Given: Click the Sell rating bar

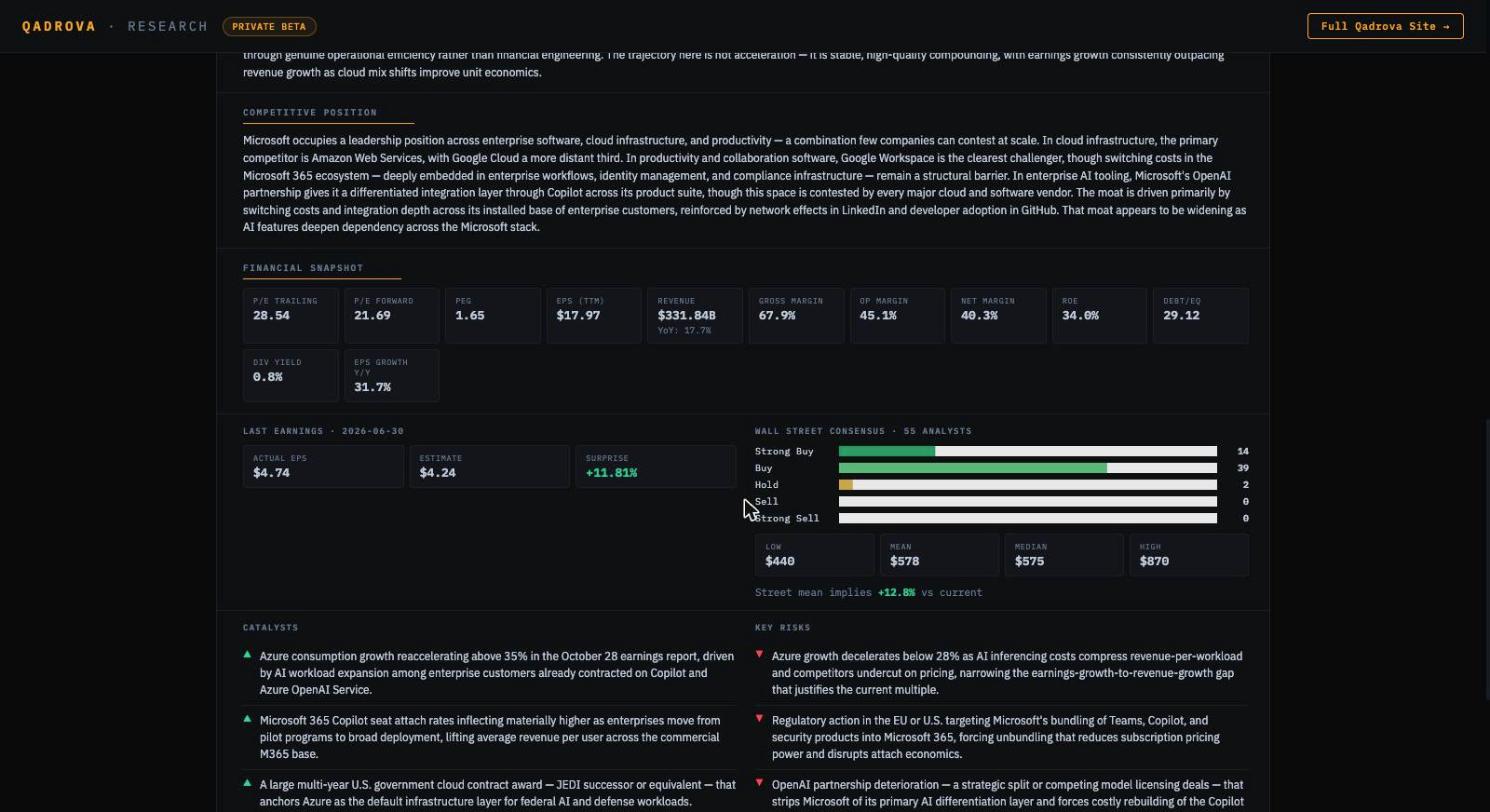Looking at the screenshot, I should [1028, 502].
